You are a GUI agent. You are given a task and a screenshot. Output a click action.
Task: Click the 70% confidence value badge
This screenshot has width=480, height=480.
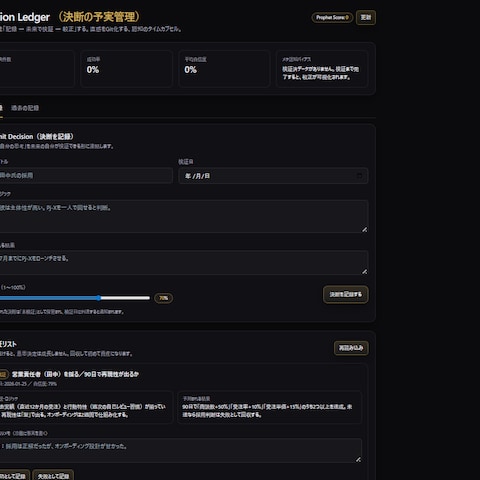pos(163,298)
